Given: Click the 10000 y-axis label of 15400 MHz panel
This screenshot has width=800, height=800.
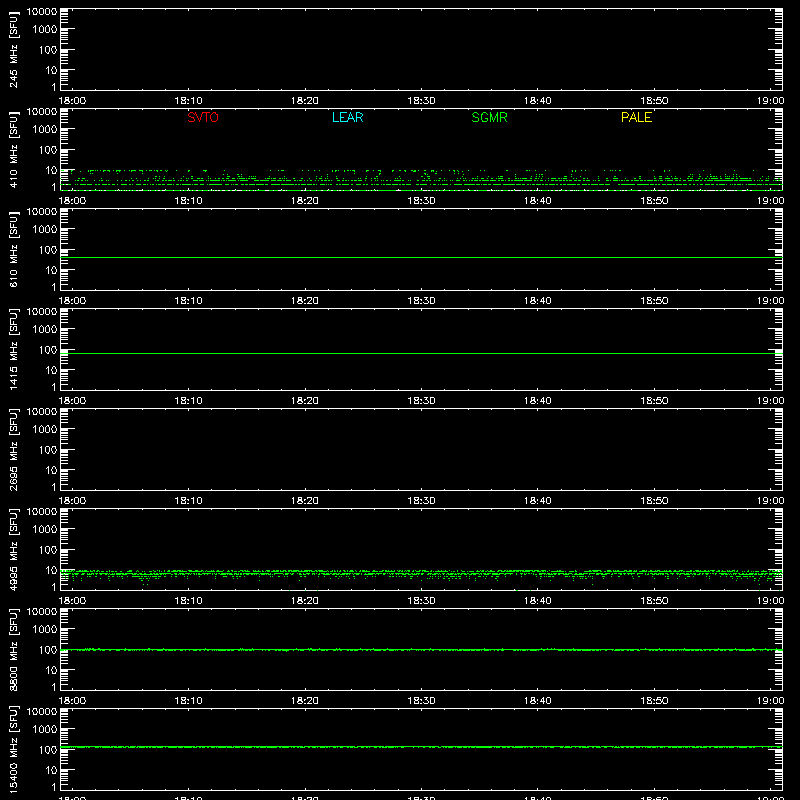Looking at the screenshot, I should 42,711.
